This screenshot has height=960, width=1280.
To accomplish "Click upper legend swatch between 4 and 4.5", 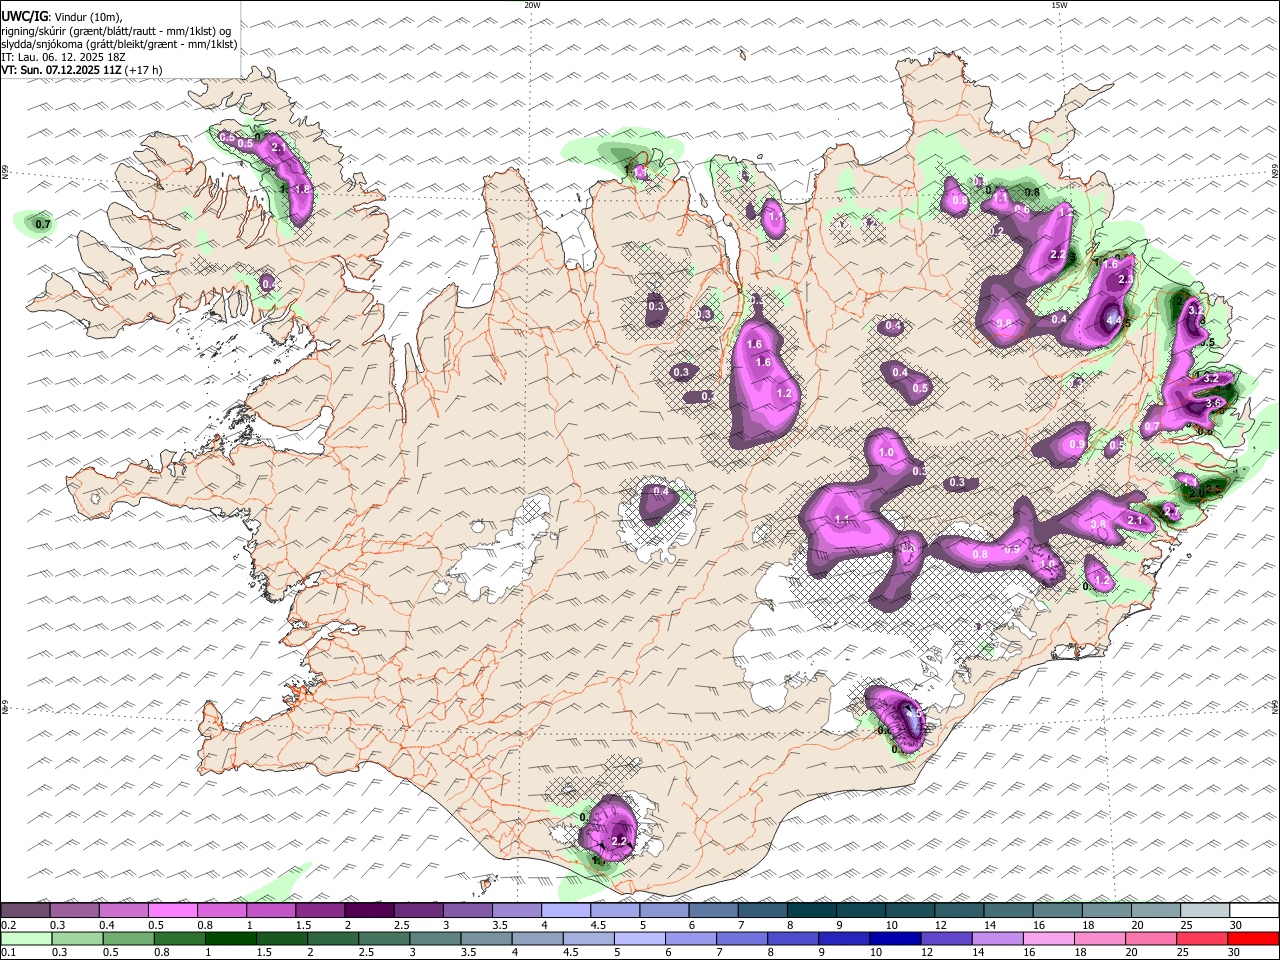I will pyautogui.click(x=566, y=911).
